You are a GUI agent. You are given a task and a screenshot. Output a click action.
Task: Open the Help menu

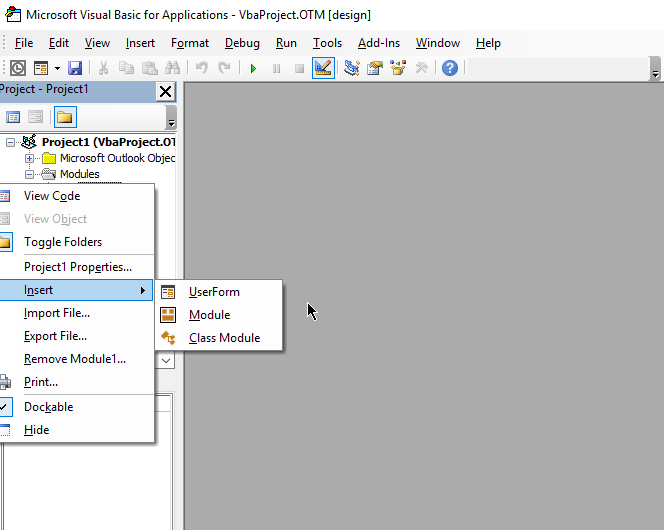click(x=488, y=43)
